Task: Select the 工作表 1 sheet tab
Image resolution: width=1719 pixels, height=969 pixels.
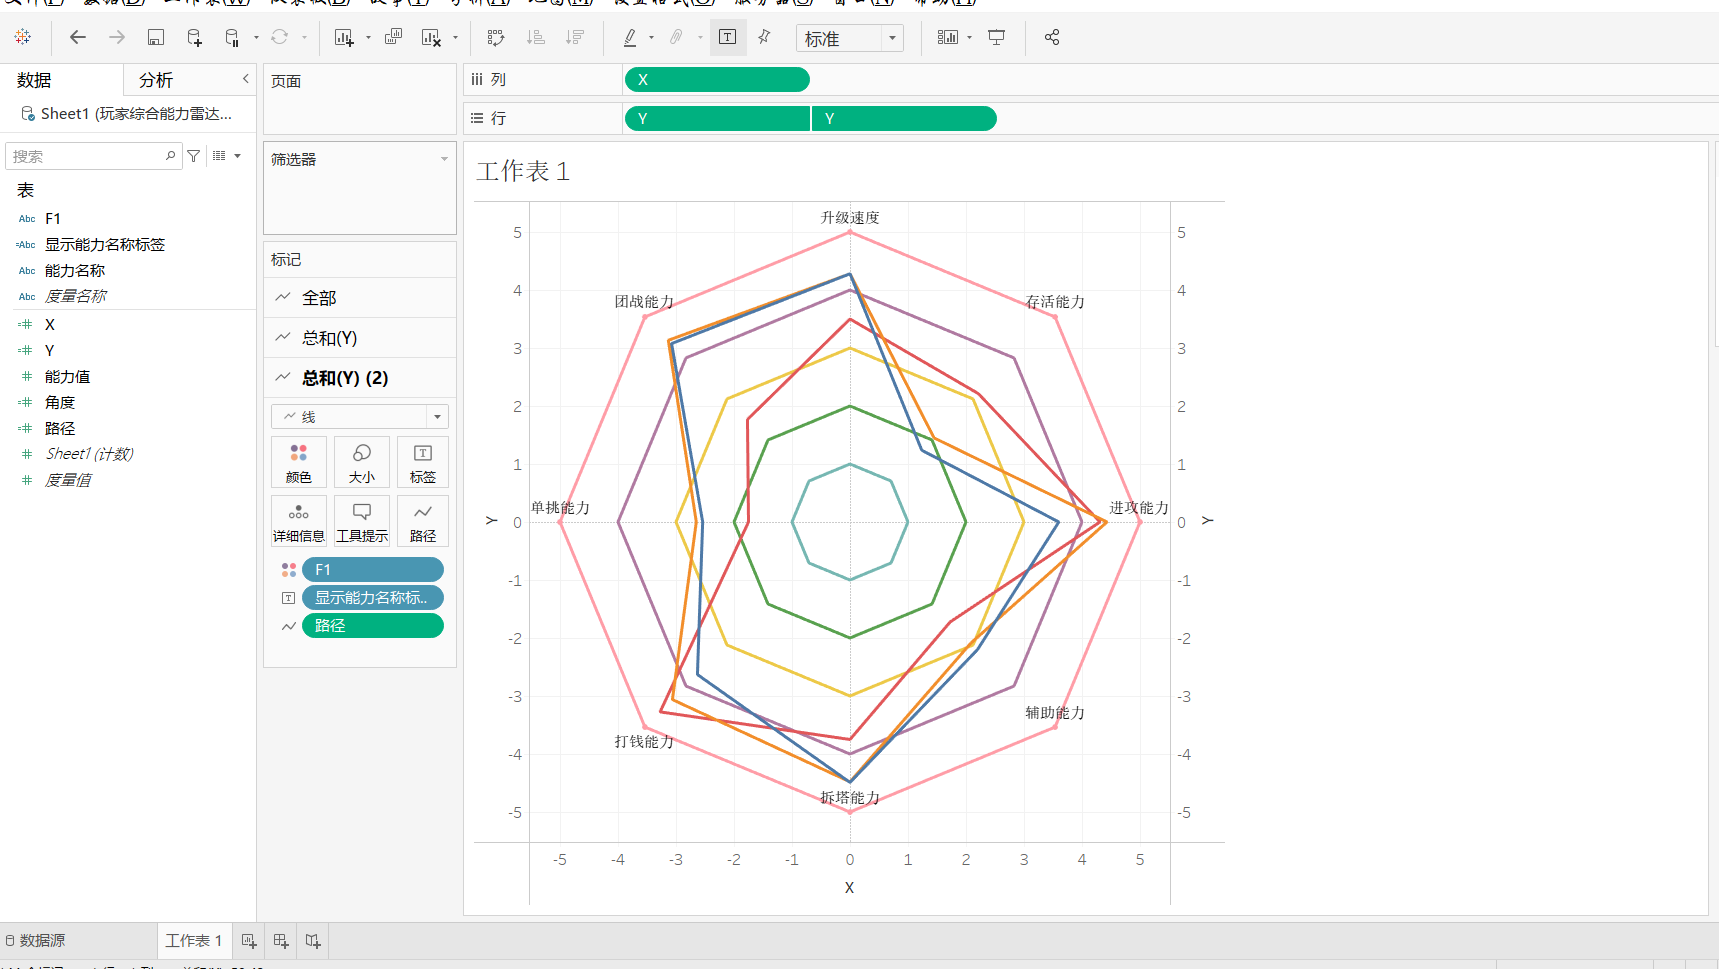Action: [194, 940]
